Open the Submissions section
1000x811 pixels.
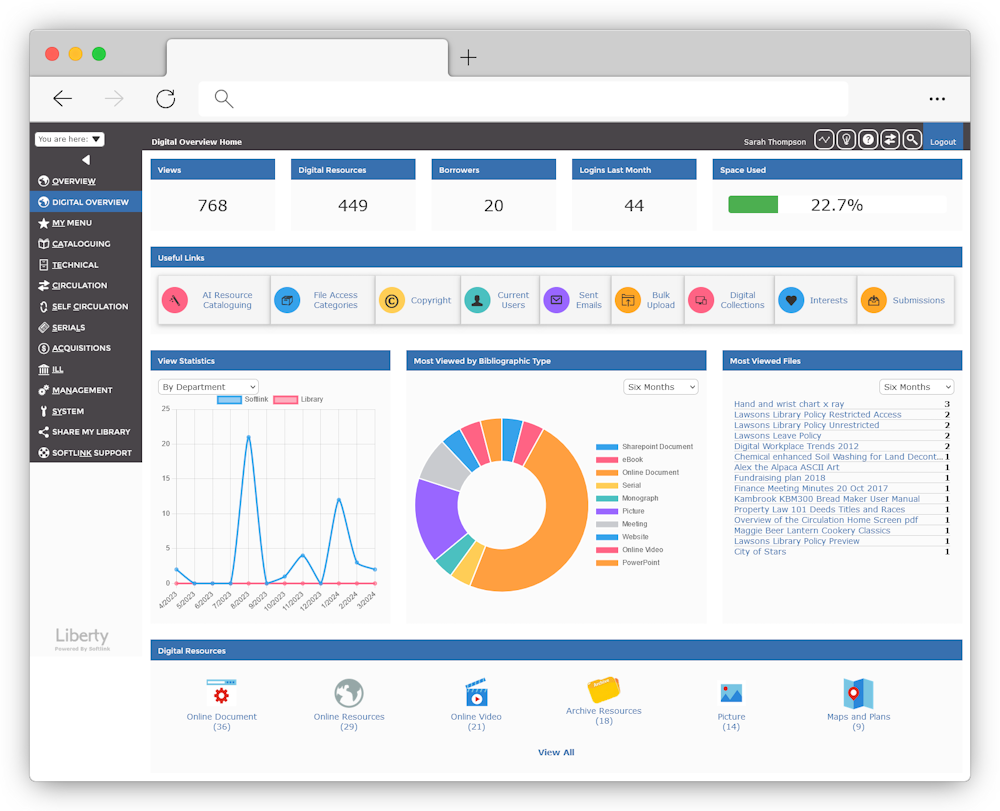click(x=906, y=299)
